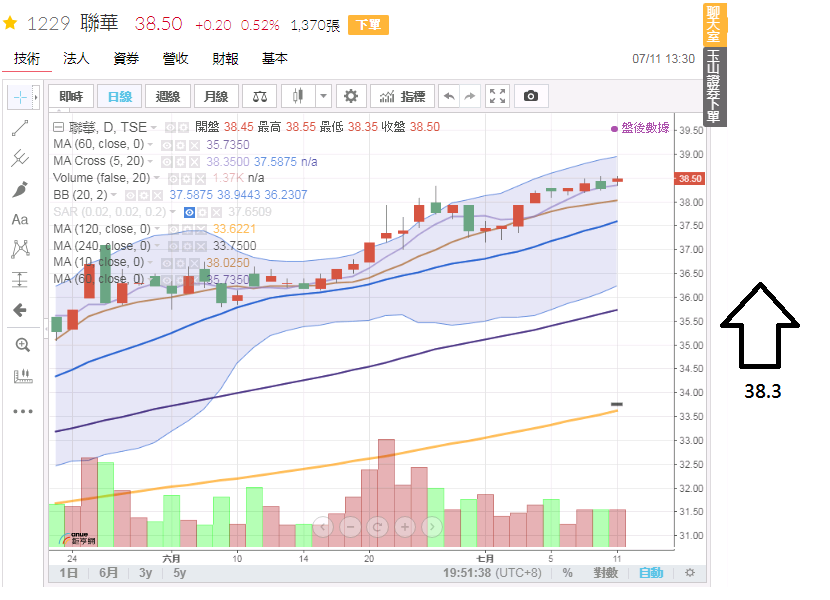Collapse the indicator legend with minus box

[x=58, y=128]
